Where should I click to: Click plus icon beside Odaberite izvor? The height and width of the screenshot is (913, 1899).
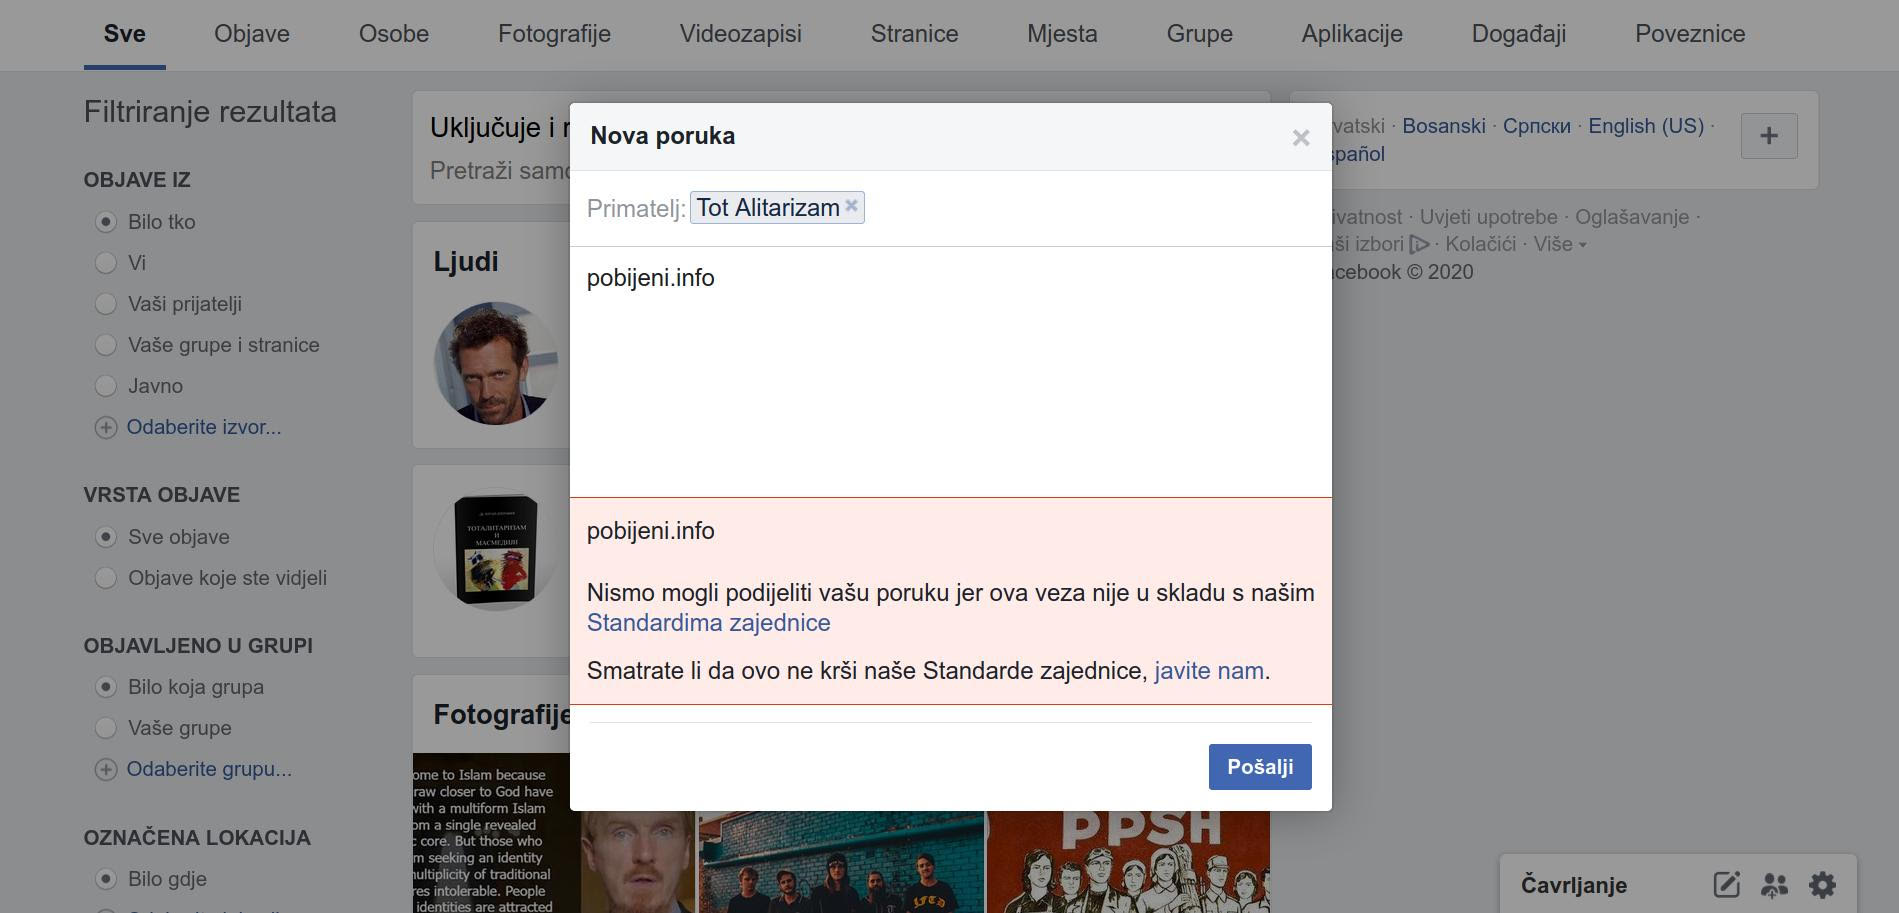pyautogui.click(x=106, y=428)
